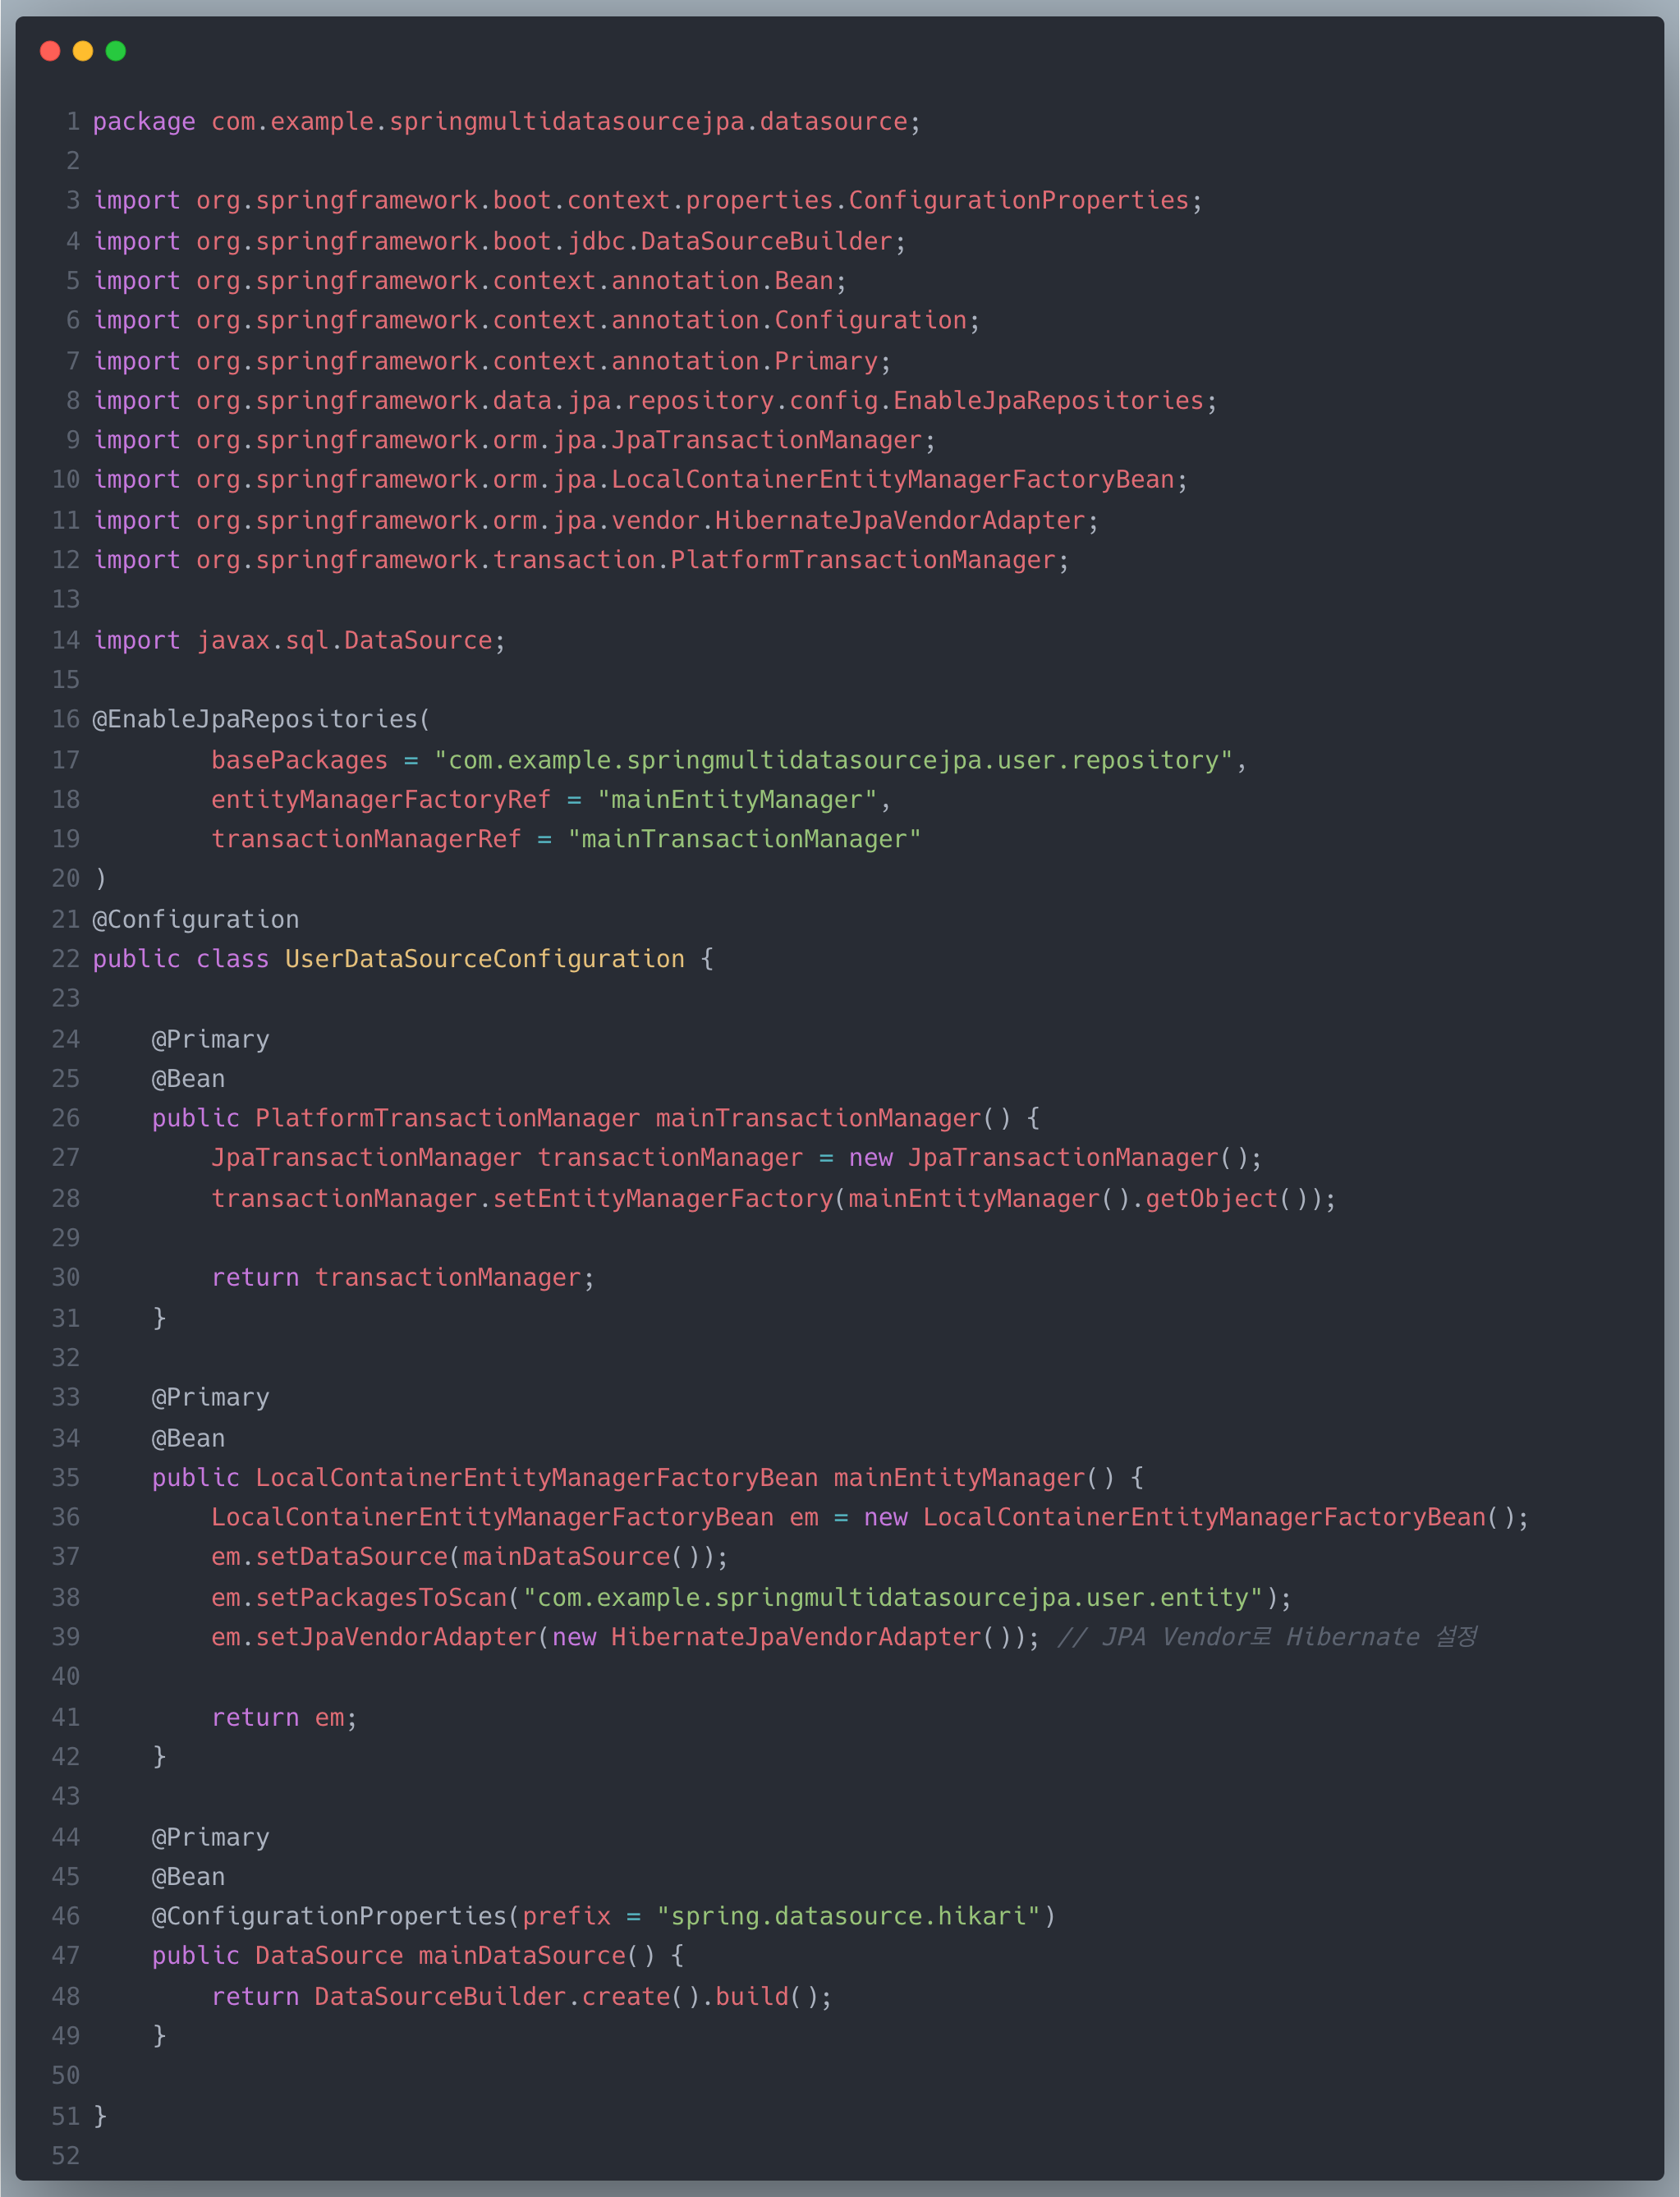Click the red close window dot
This screenshot has height=2197, width=1680.
pos(50,50)
